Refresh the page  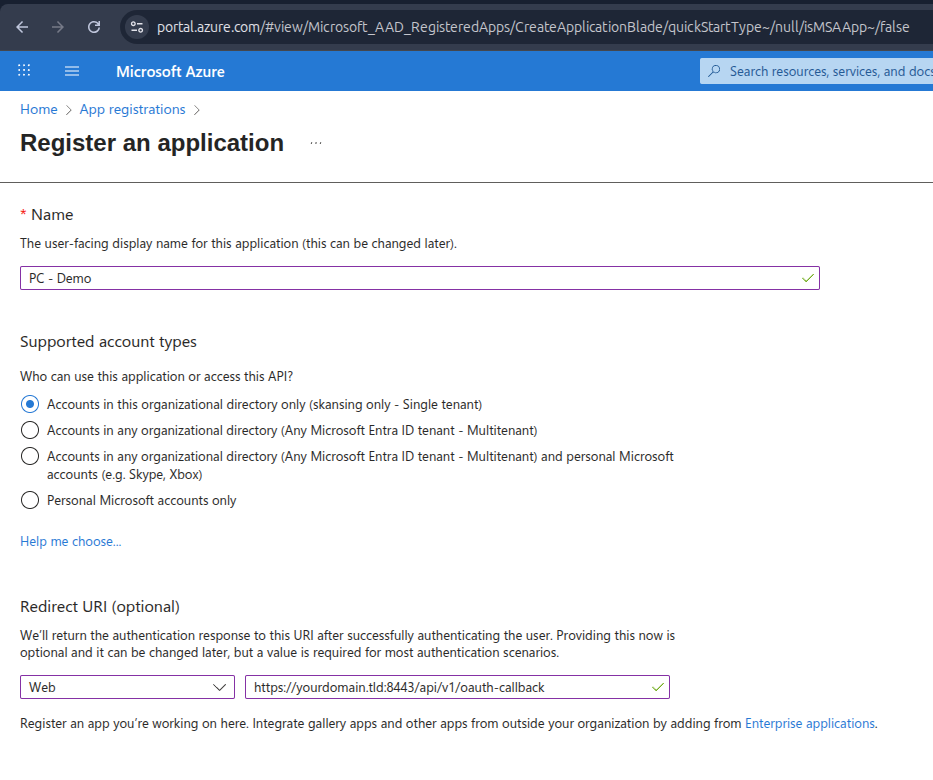(94, 27)
